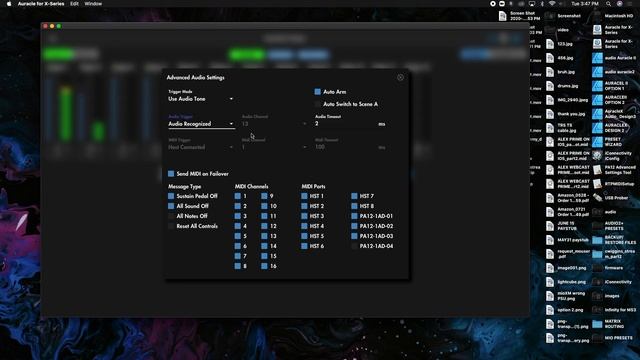
Task: Select the MATRIX ROUTING folder icon
Action: pyautogui.click(x=597, y=324)
